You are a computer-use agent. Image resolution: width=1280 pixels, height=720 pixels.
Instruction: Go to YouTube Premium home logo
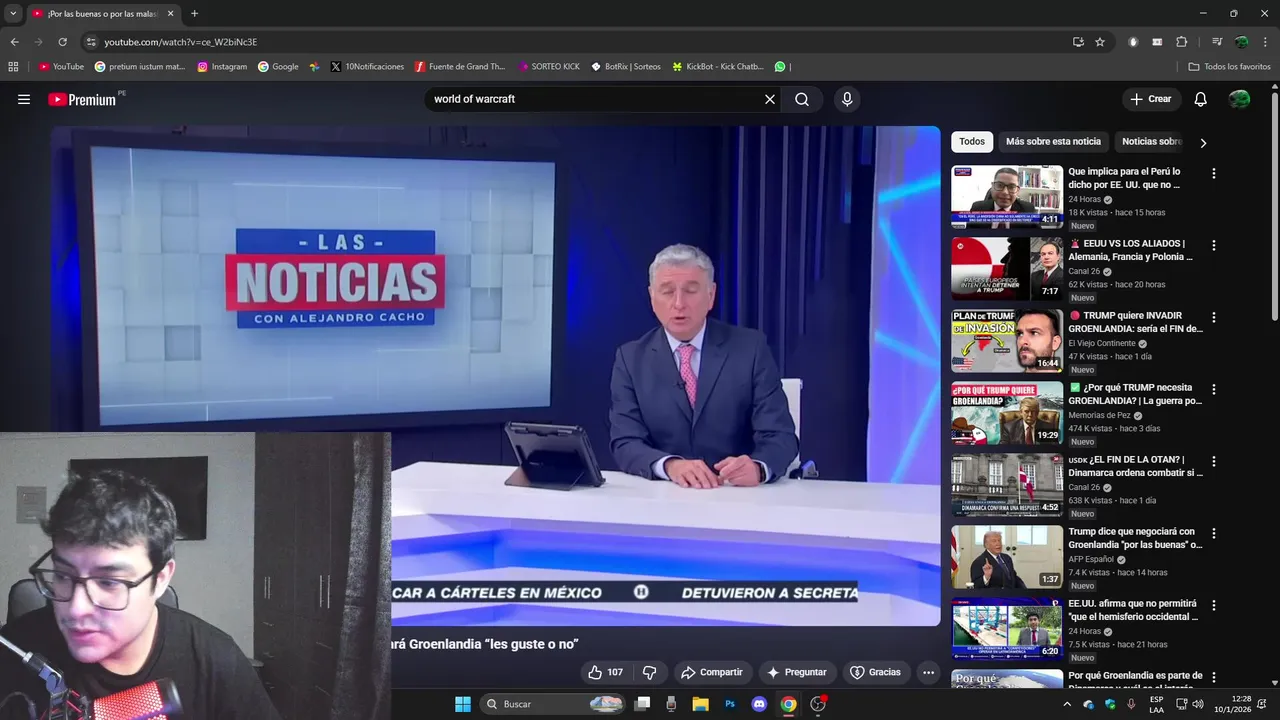pyautogui.click(x=82, y=99)
